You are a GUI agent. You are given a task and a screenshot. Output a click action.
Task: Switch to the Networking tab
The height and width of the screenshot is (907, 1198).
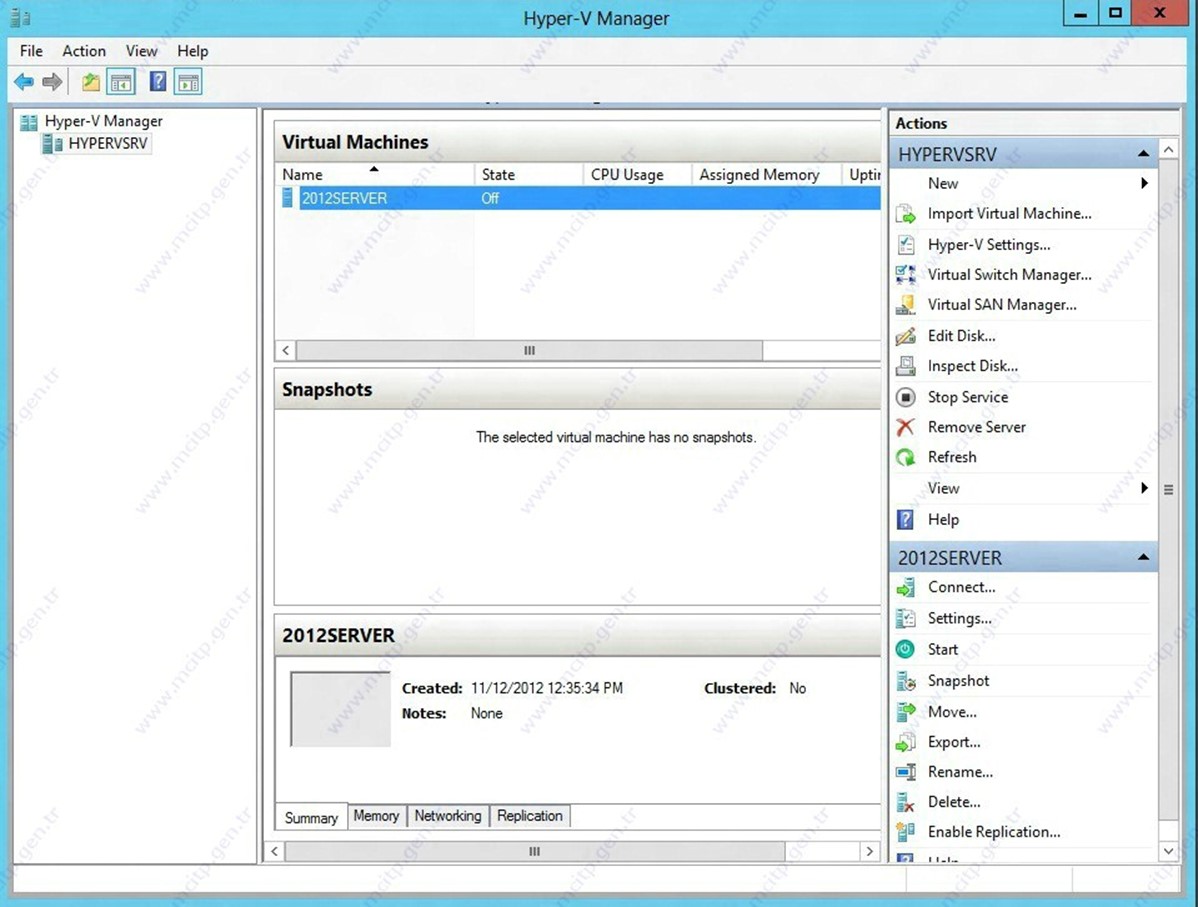[448, 816]
